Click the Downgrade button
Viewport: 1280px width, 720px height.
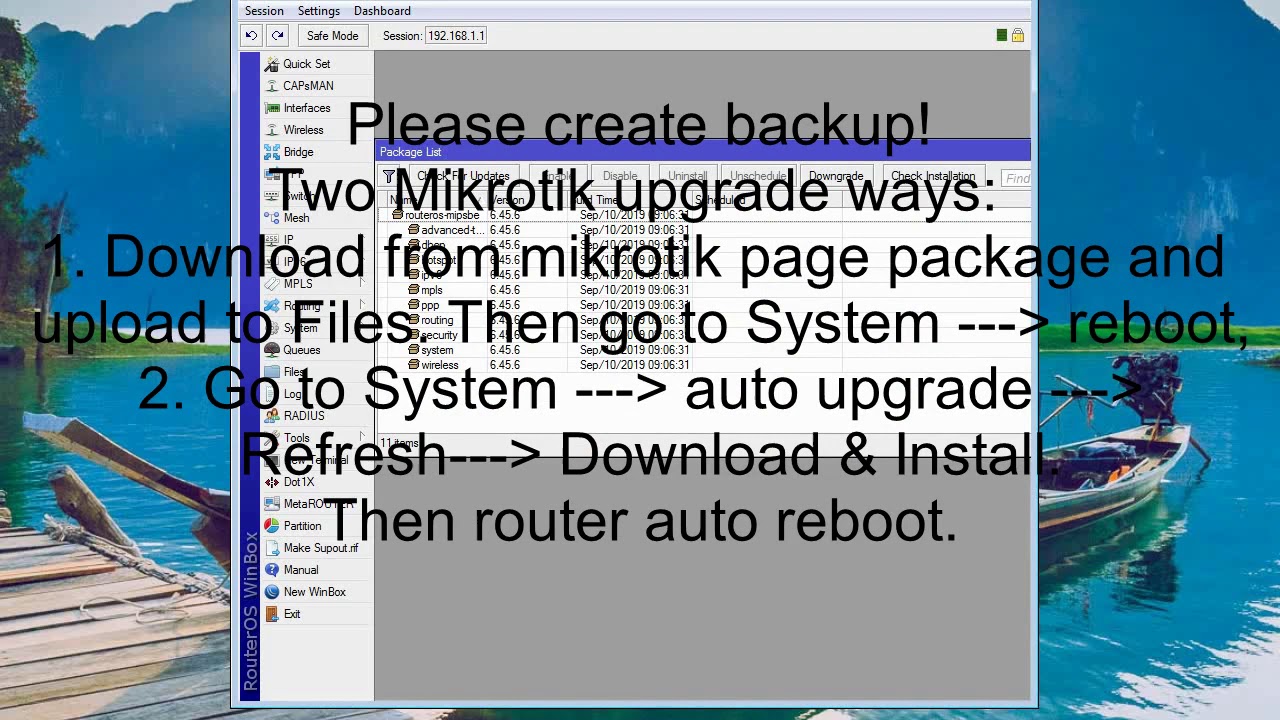point(836,177)
